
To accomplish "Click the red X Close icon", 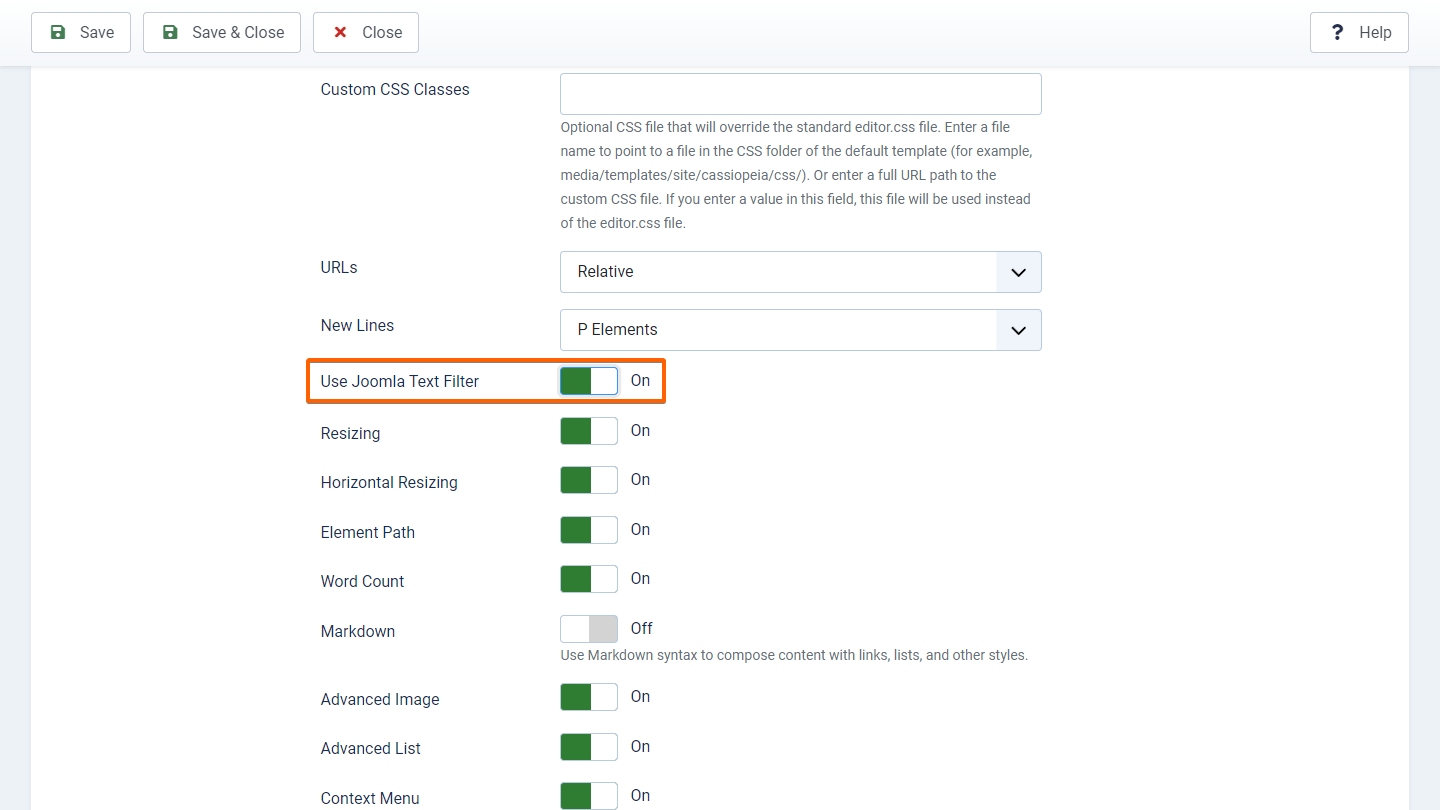I will [340, 32].
